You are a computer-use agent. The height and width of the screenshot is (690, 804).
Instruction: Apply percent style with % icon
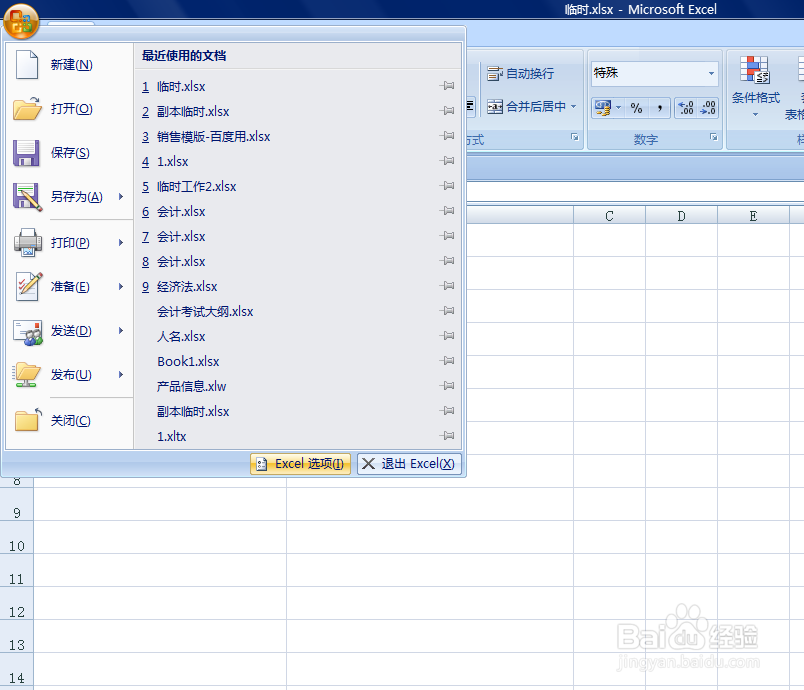pyautogui.click(x=636, y=108)
